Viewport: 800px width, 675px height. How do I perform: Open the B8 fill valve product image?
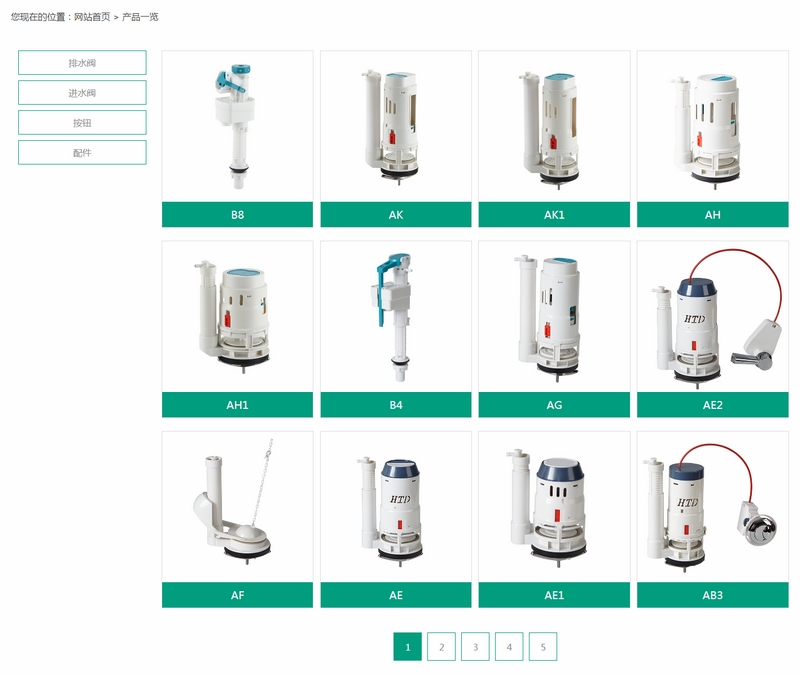tap(237, 126)
